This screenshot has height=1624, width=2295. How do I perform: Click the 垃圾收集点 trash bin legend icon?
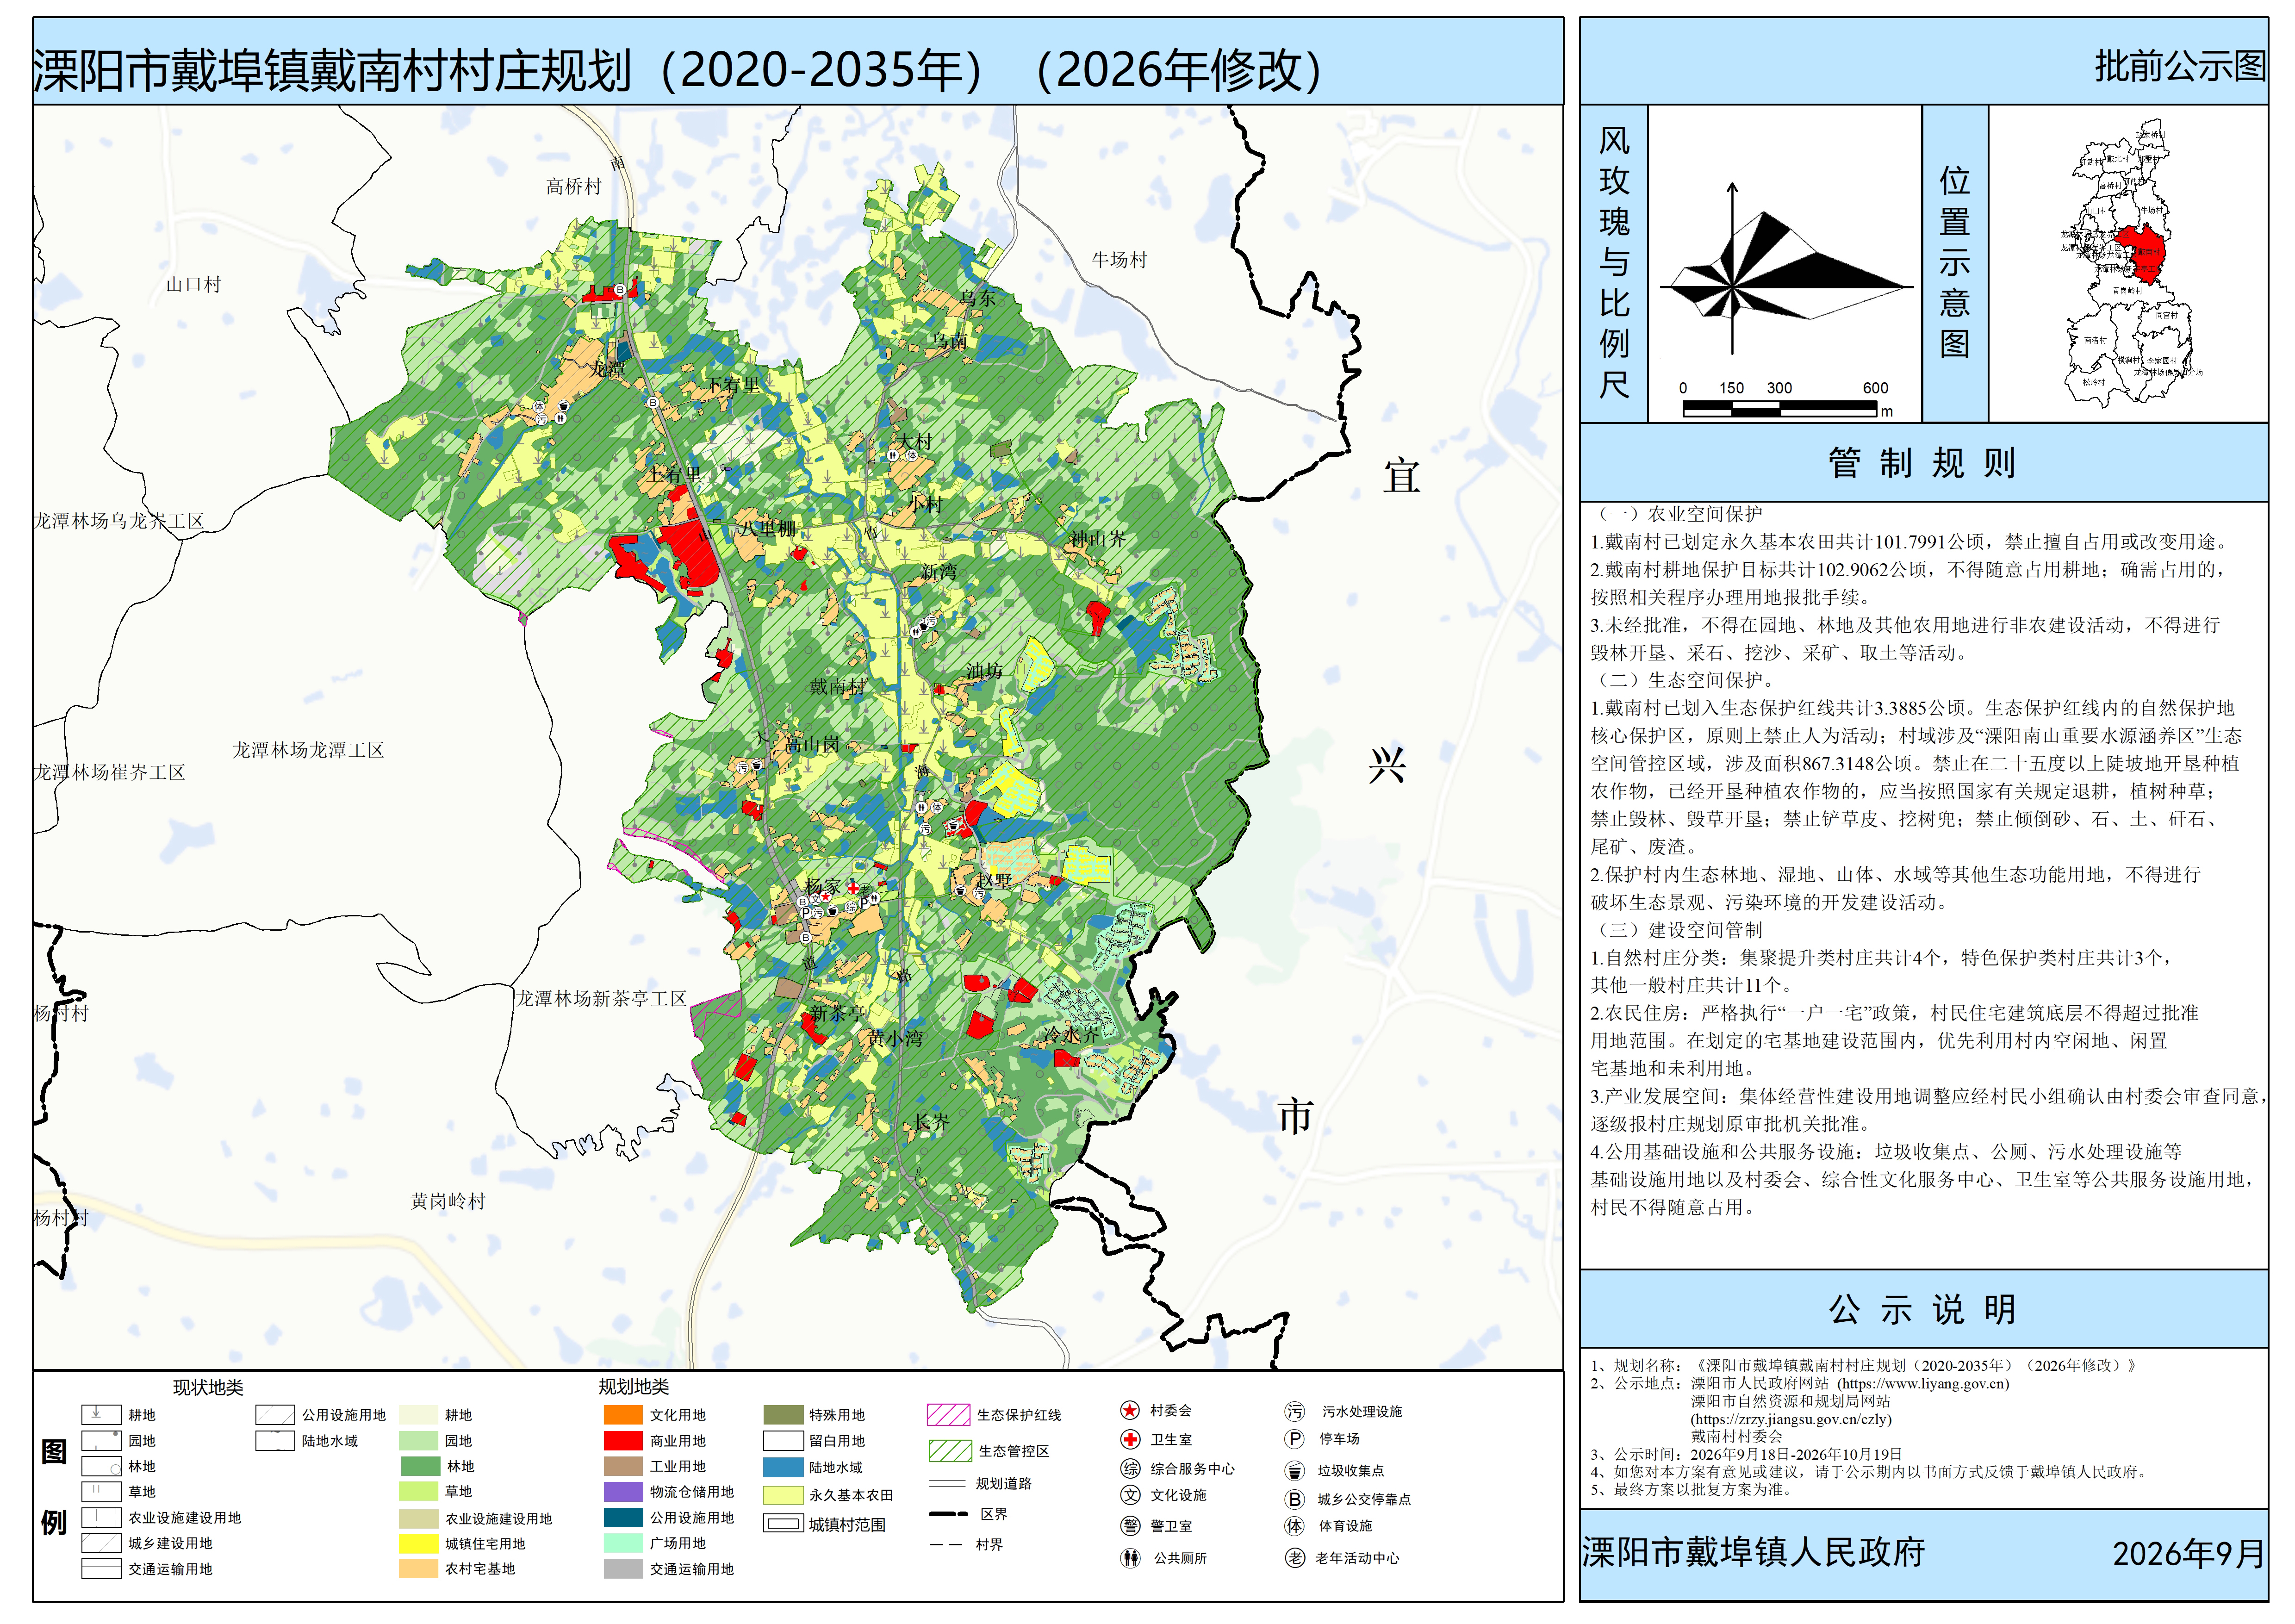click(x=1295, y=1471)
